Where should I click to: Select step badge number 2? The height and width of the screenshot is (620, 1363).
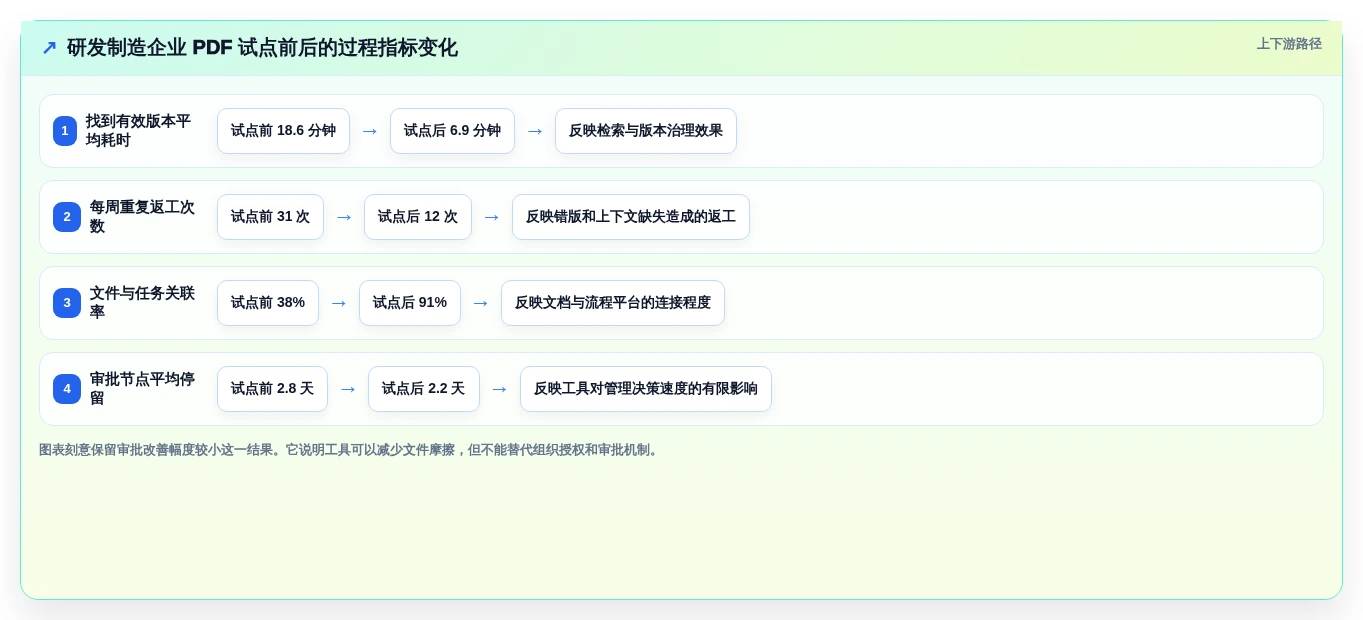point(67,217)
